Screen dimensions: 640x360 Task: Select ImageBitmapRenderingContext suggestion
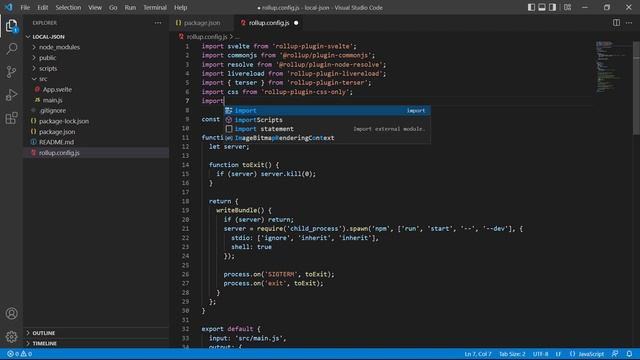pos(327,138)
